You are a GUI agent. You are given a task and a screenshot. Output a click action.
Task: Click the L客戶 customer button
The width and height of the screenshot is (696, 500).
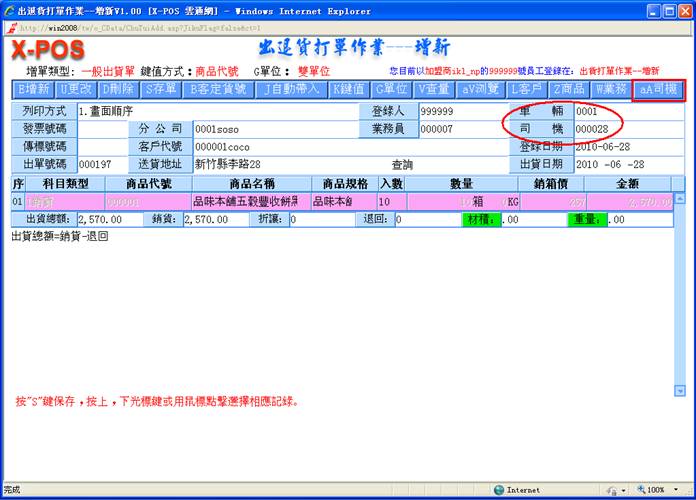[525, 89]
